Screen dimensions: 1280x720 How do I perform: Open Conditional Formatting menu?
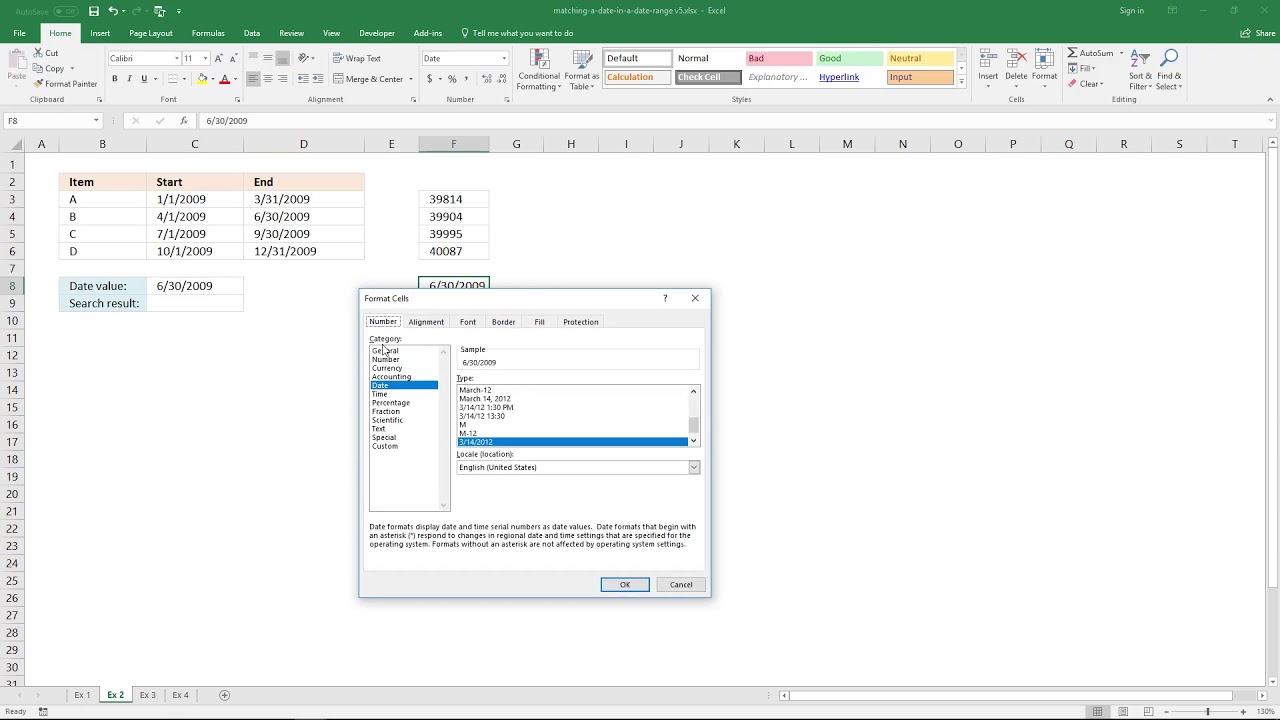539,70
